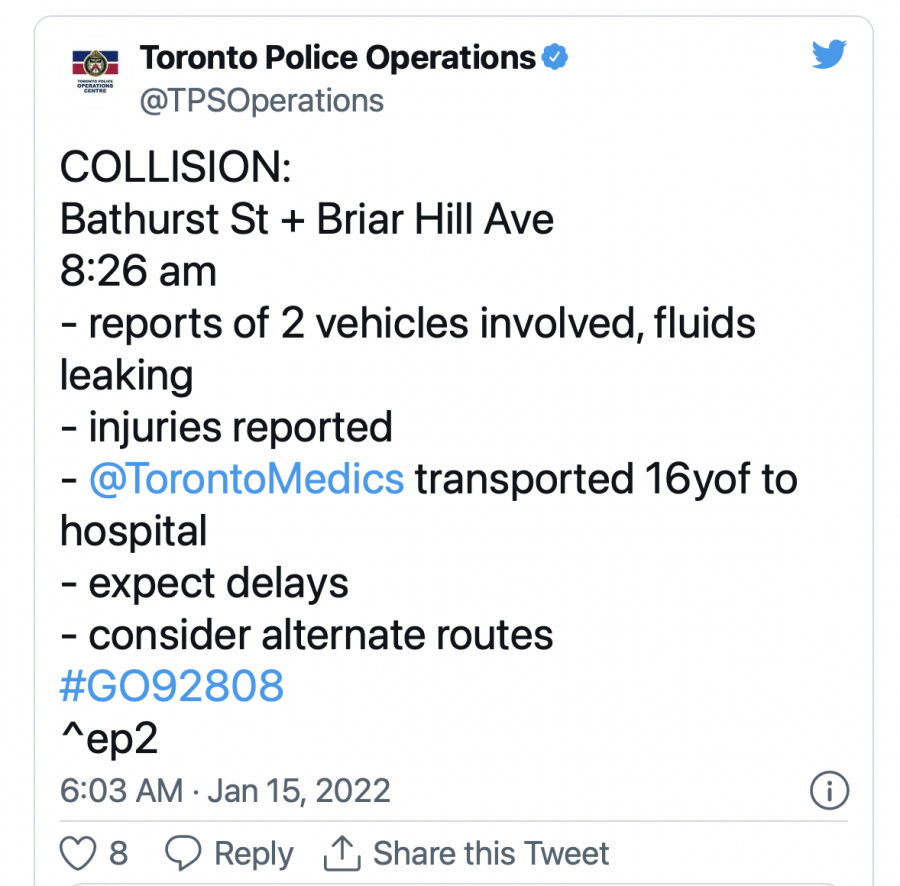Click the blue verified badge
This screenshot has height=886, width=900.
[x=555, y=58]
